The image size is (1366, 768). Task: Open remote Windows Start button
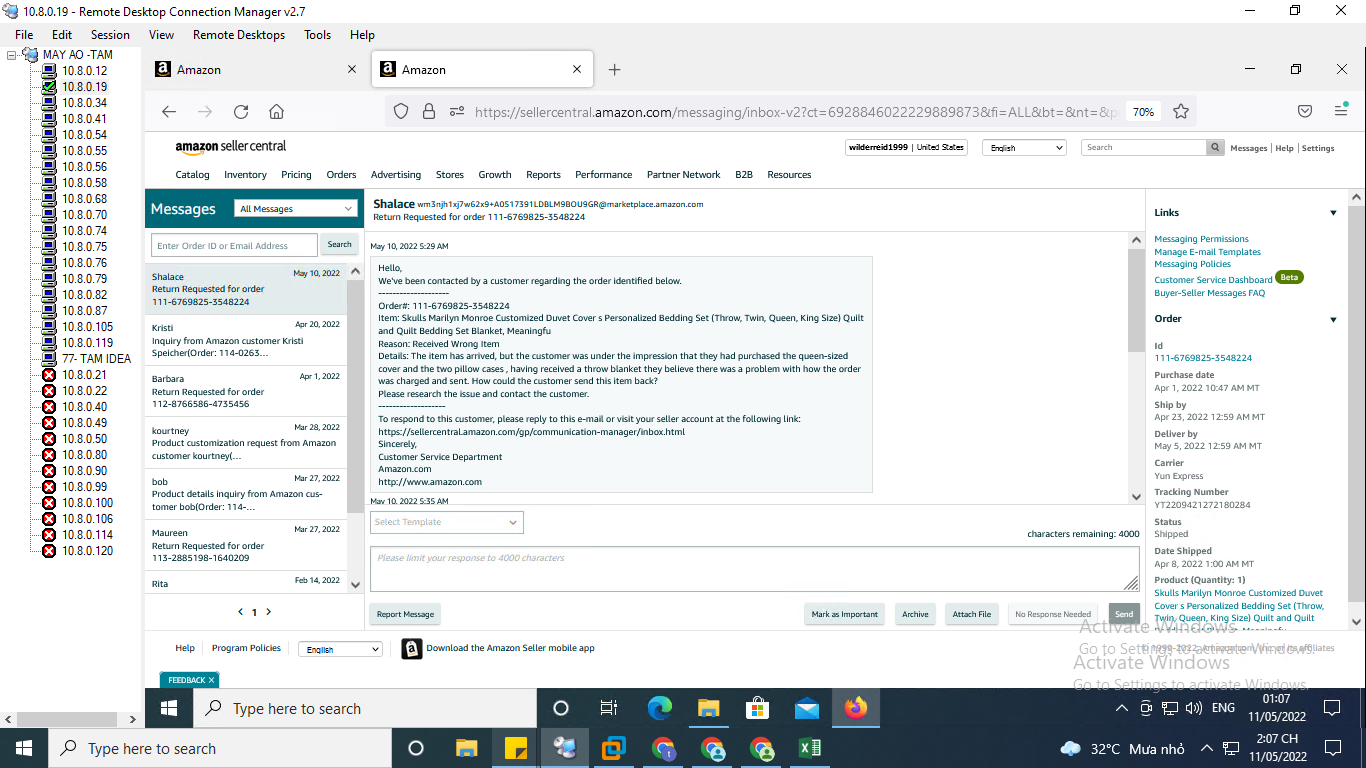168,708
